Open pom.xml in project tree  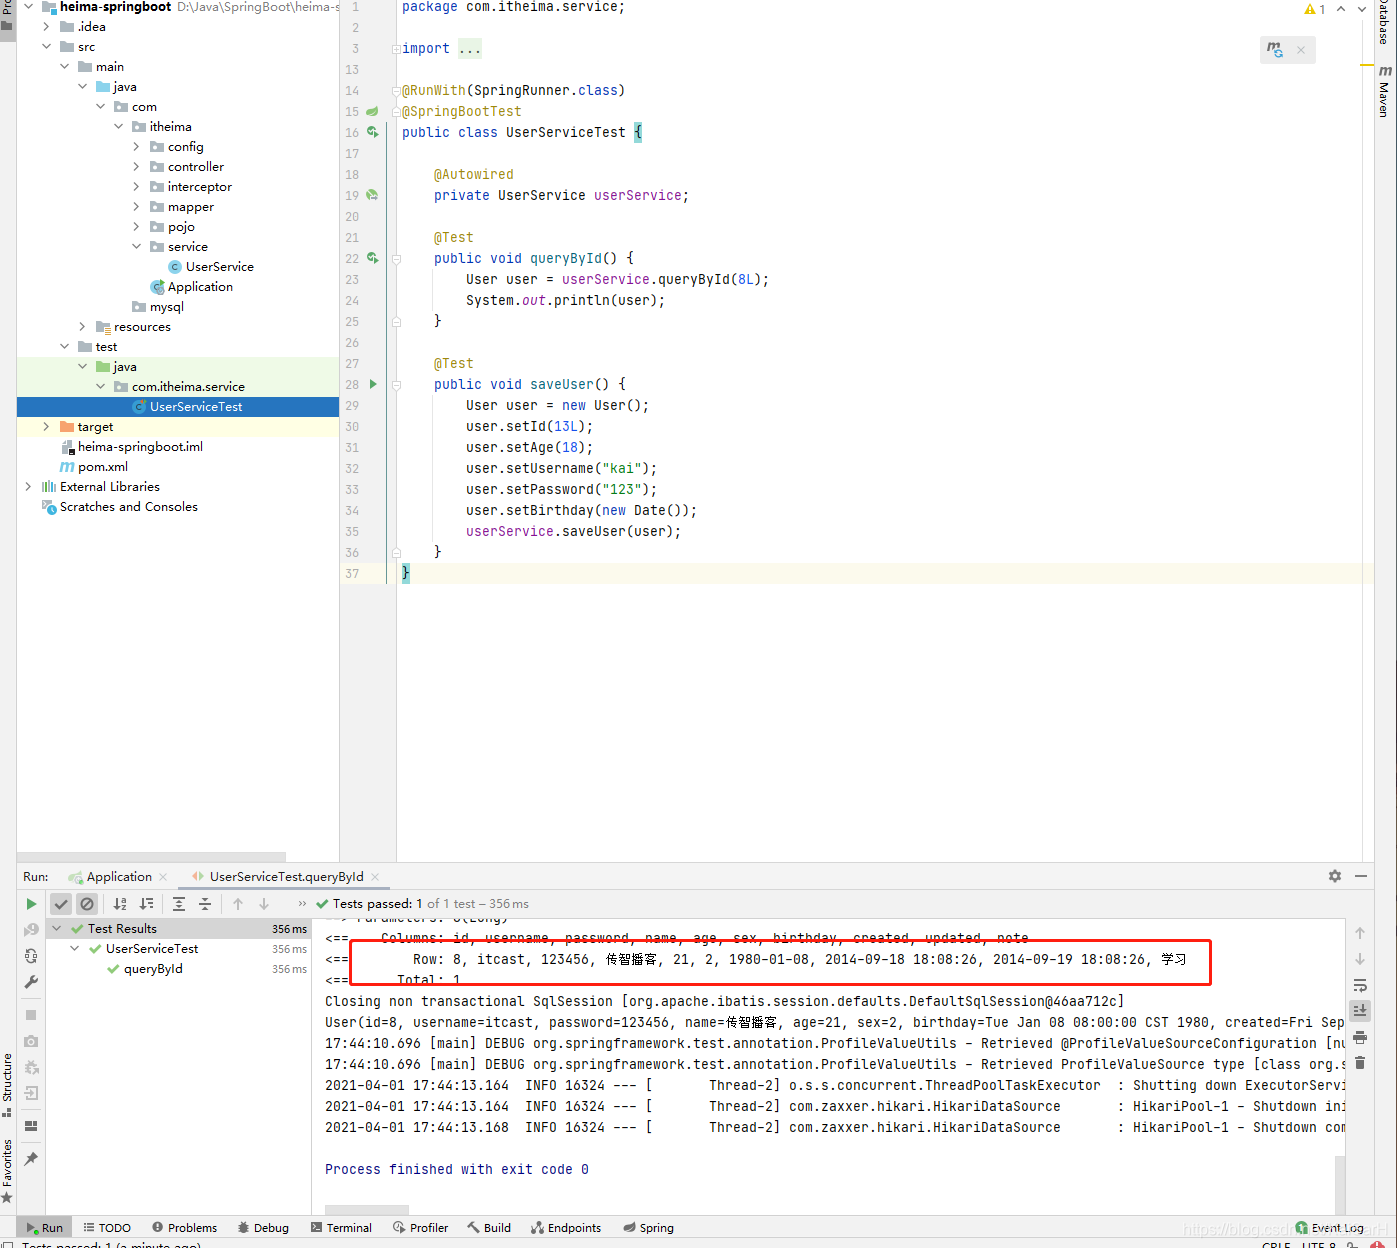[103, 467]
